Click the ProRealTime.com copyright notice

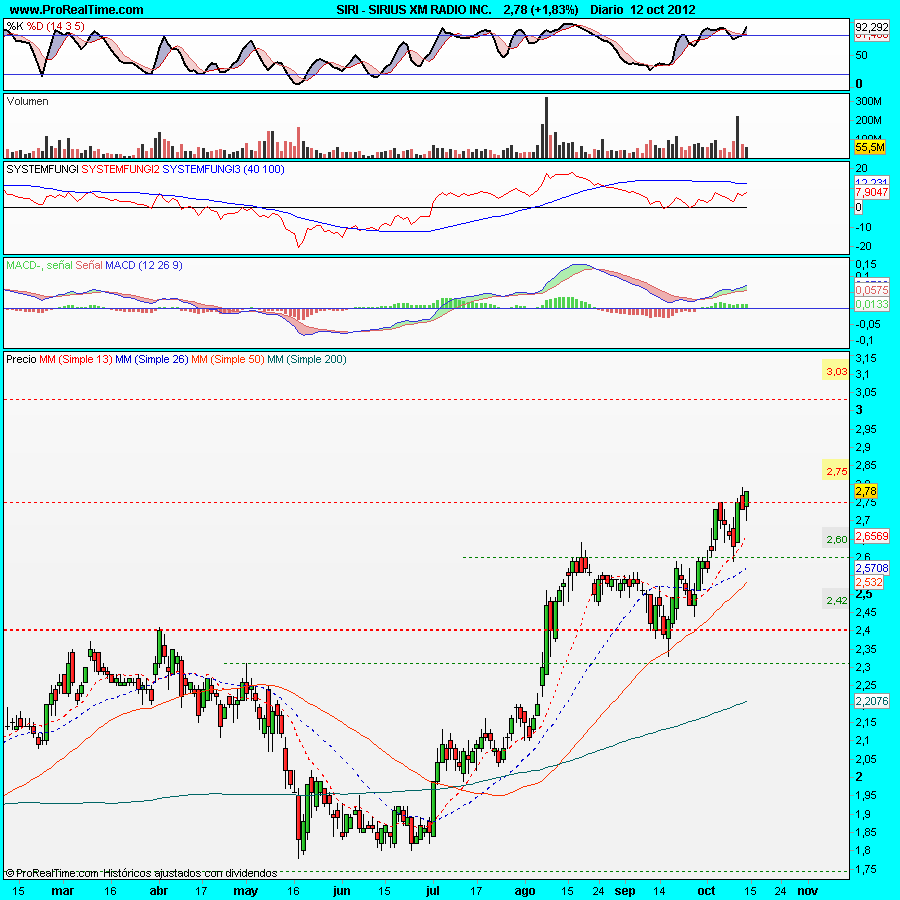[x=142, y=873]
